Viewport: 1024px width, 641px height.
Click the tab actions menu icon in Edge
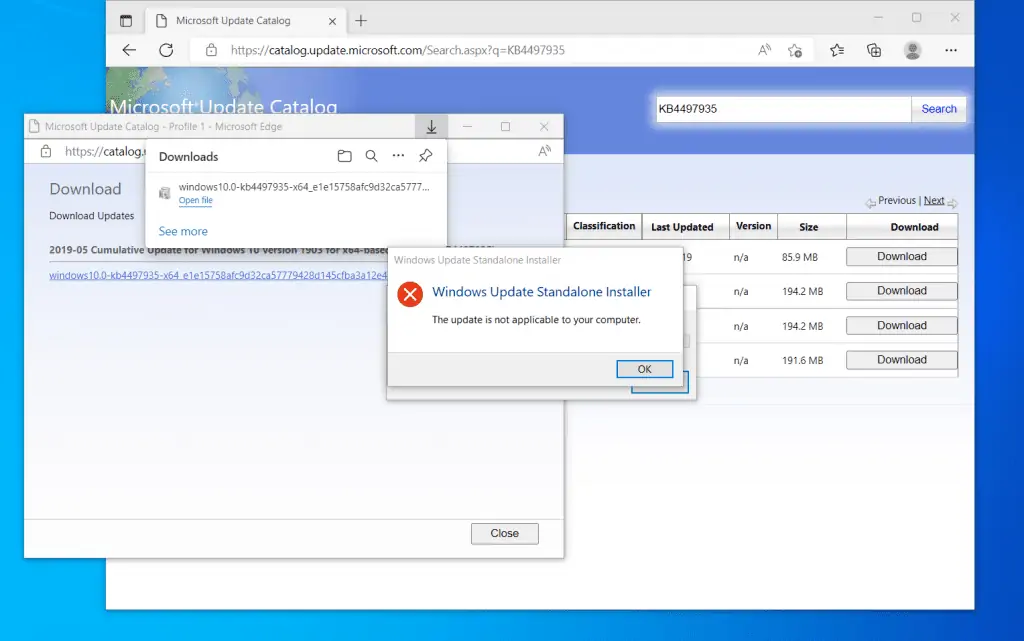(x=126, y=21)
